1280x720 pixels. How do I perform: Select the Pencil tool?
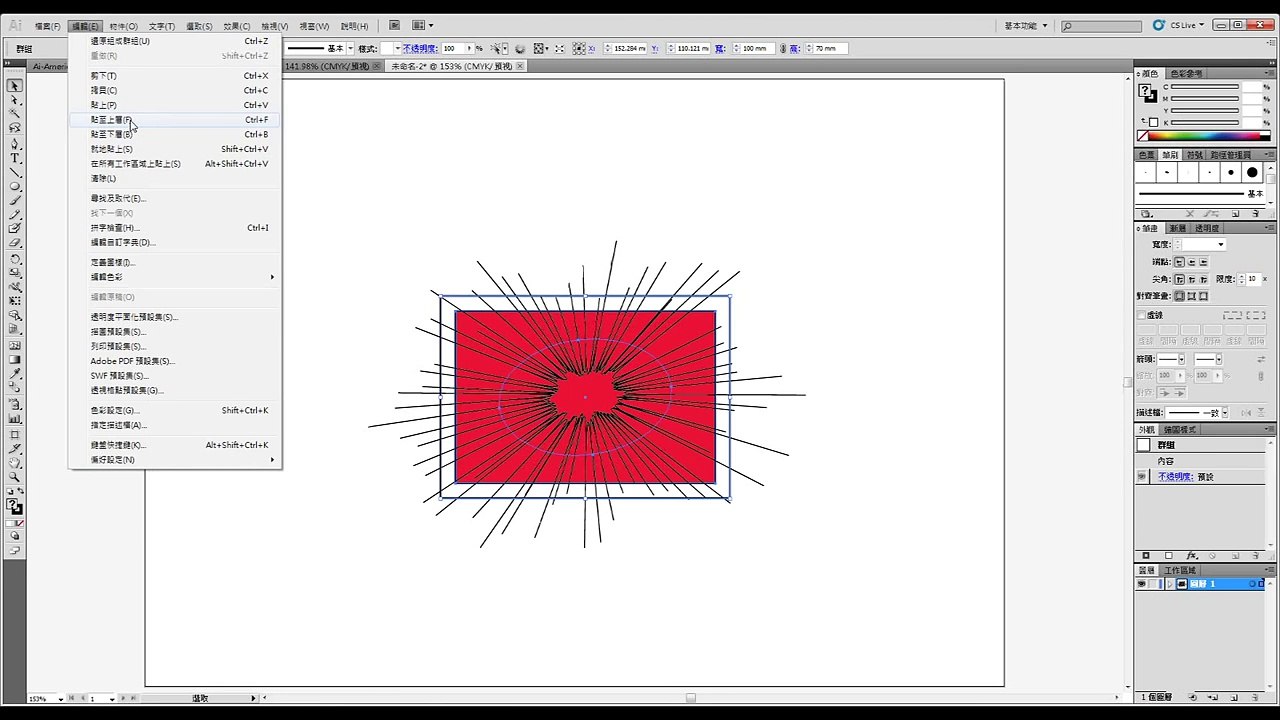[x=15, y=214]
